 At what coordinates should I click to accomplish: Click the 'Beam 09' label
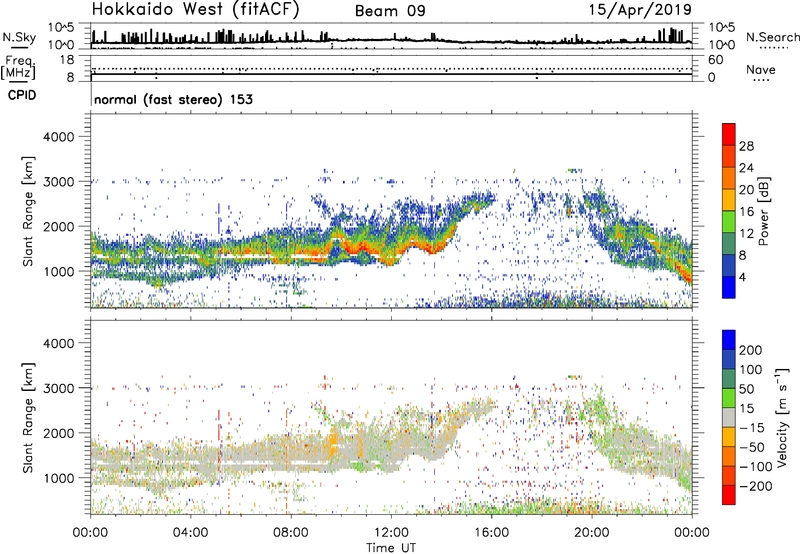click(x=390, y=11)
